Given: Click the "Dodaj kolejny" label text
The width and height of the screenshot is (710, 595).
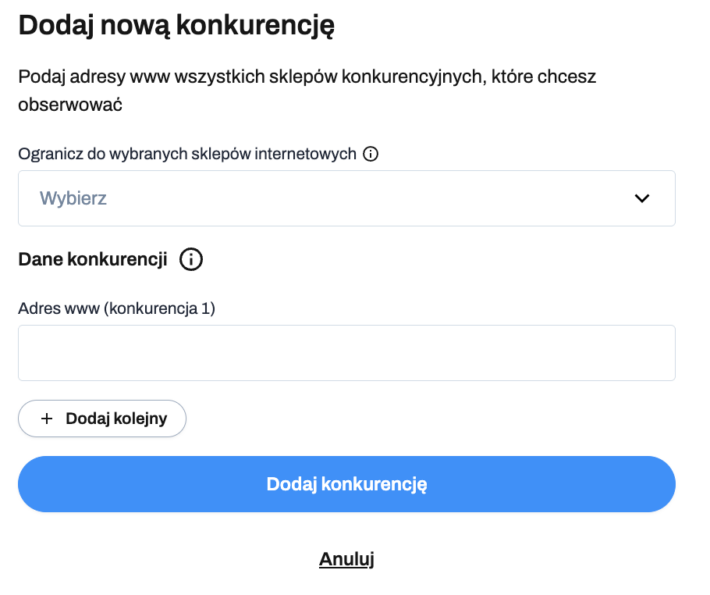Looking at the screenshot, I should [114, 419].
